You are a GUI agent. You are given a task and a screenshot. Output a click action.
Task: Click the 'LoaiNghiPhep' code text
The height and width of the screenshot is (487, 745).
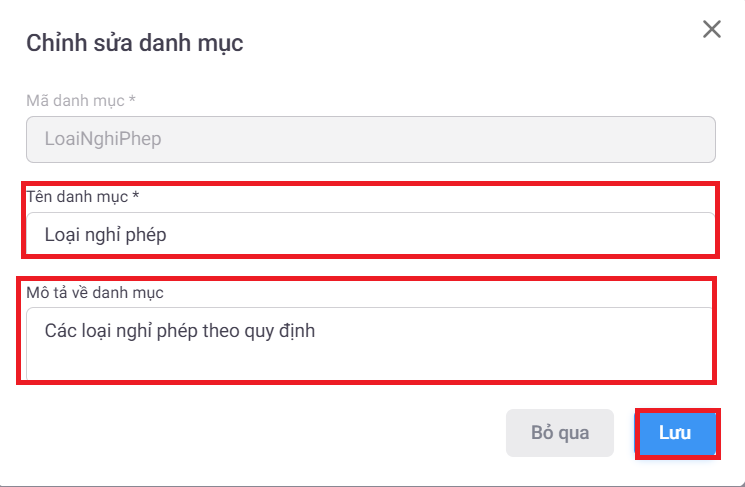click(103, 140)
